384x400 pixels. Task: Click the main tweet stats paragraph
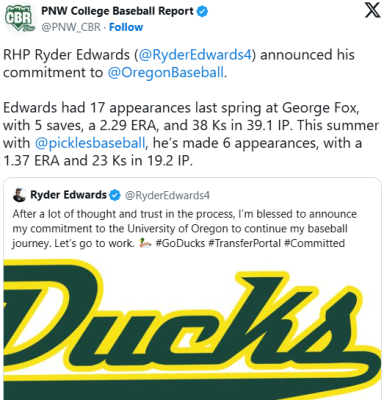(191, 134)
